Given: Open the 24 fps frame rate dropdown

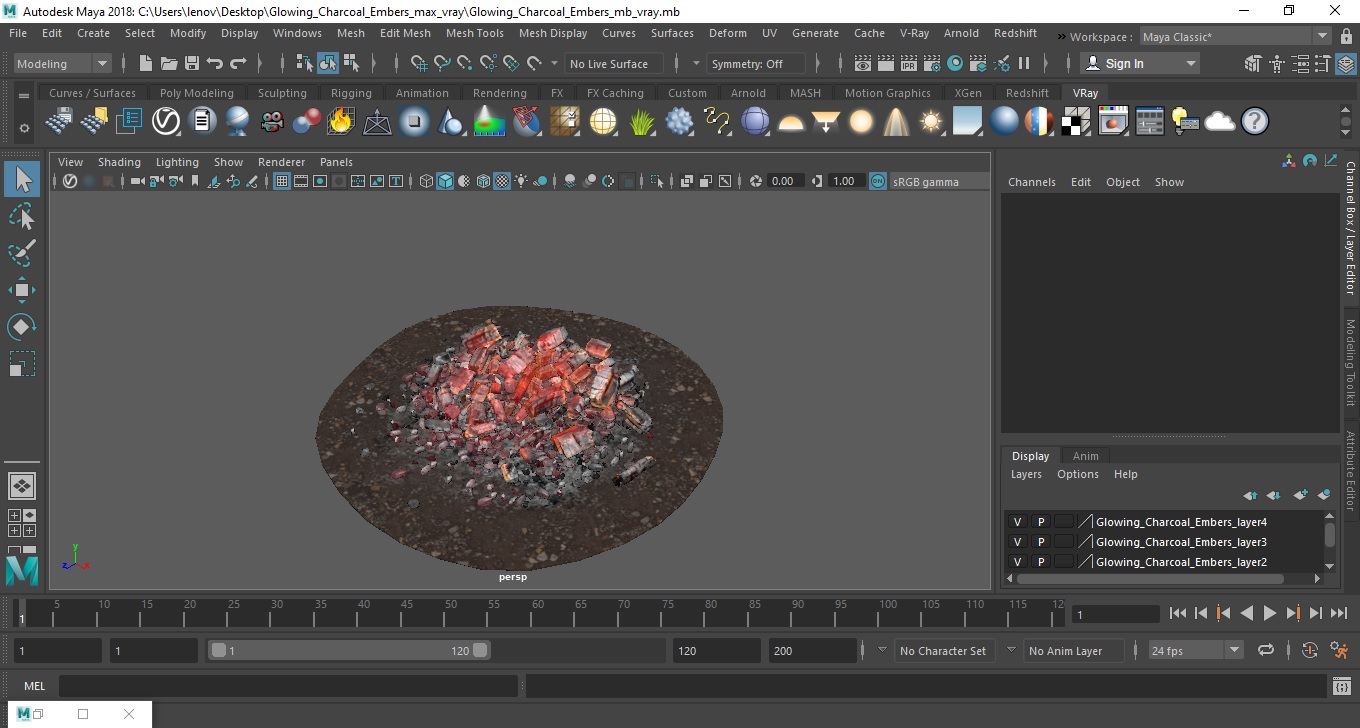Looking at the screenshot, I should tap(1196, 650).
